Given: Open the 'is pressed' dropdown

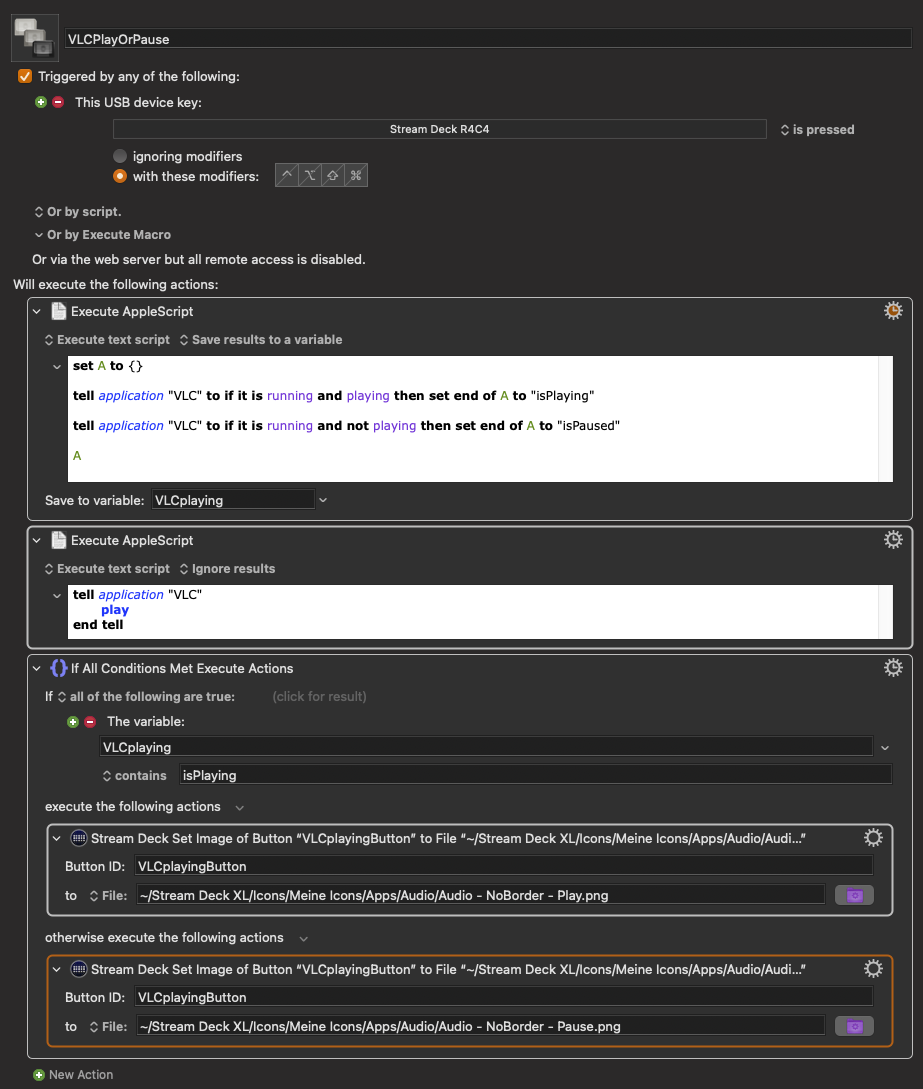Looking at the screenshot, I should (x=817, y=129).
